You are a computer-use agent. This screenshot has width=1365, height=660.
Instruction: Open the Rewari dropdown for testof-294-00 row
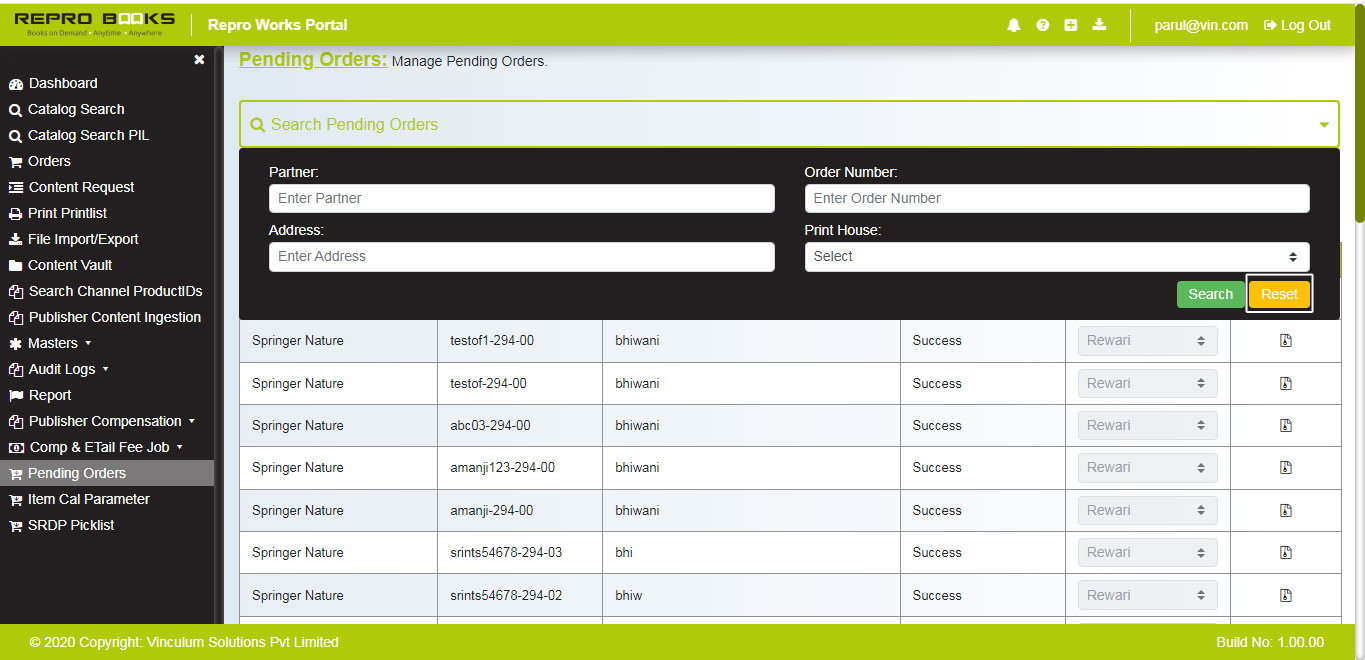[x=1147, y=382]
